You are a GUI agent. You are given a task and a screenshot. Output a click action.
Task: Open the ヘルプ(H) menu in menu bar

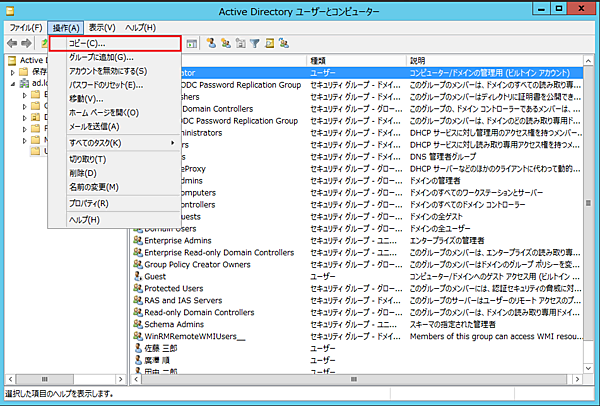pyautogui.click(x=140, y=28)
